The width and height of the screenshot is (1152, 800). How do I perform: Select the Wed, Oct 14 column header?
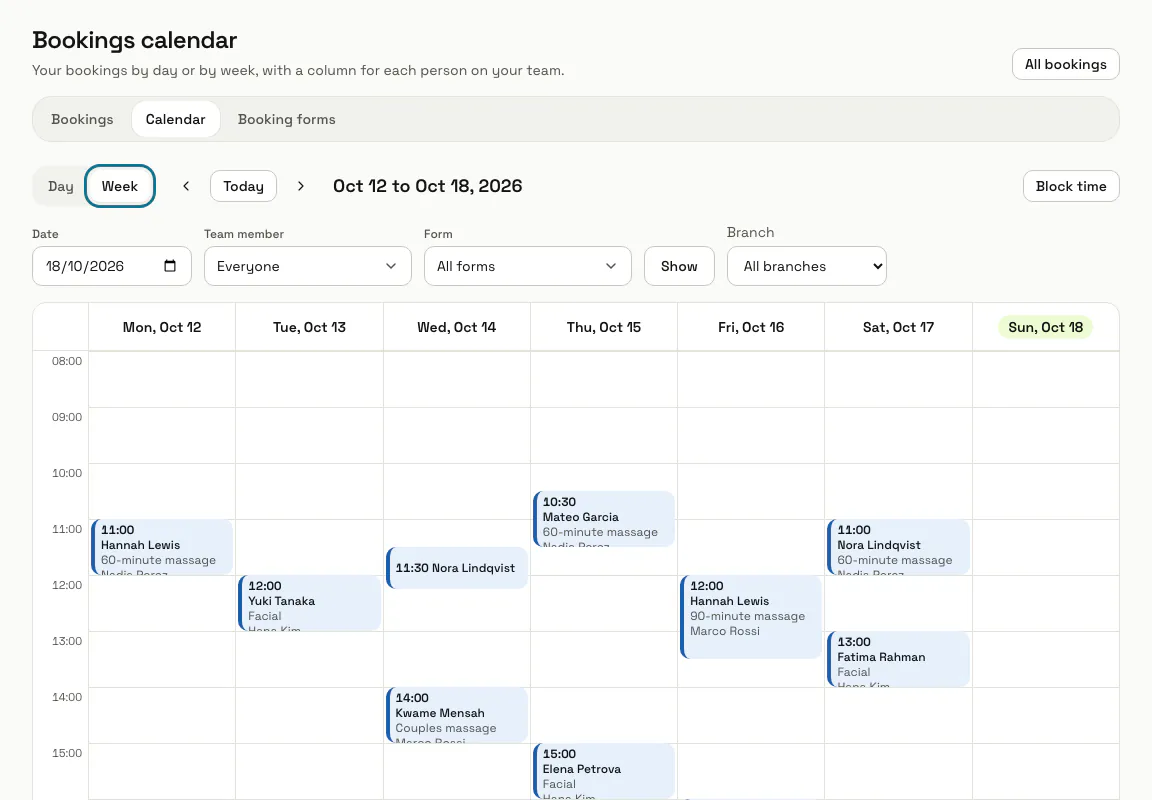pos(456,327)
